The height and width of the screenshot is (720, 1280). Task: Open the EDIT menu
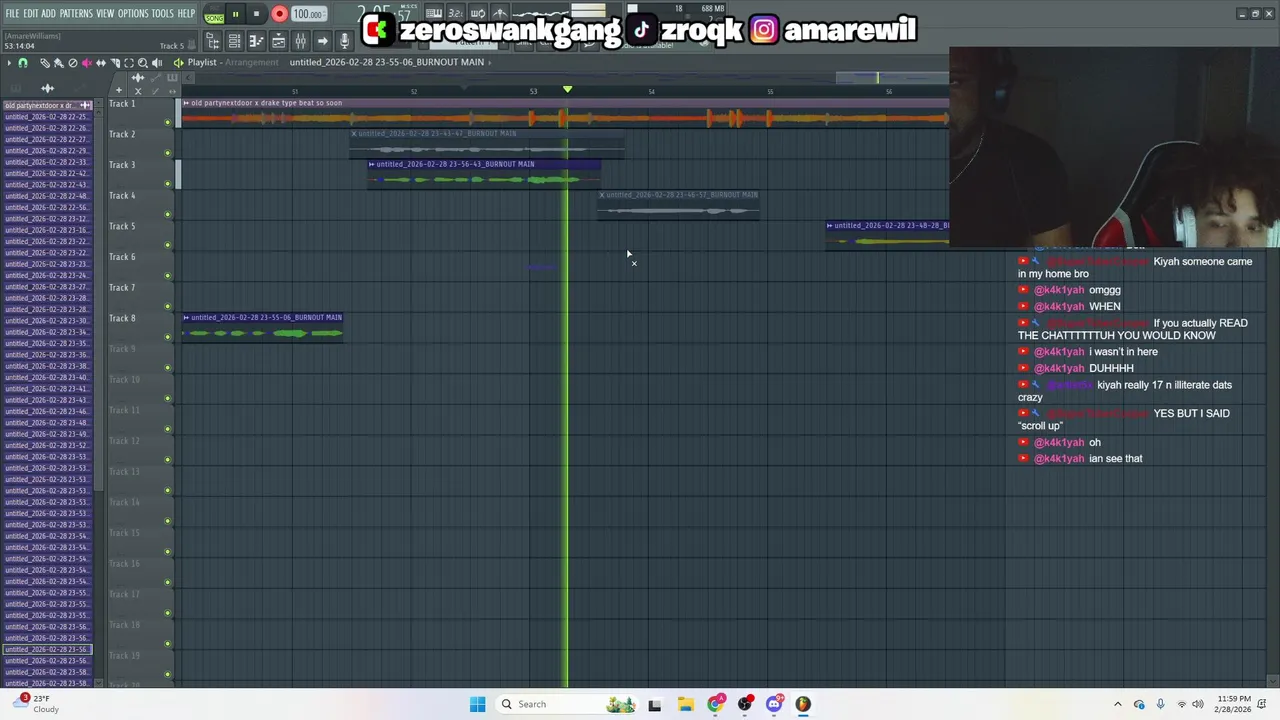point(31,13)
